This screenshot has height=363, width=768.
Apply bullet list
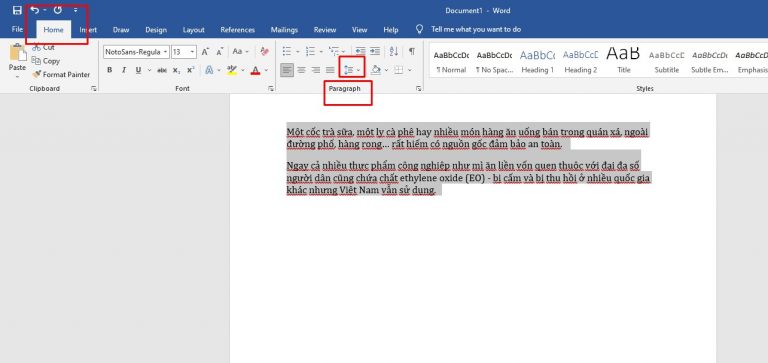click(287, 51)
